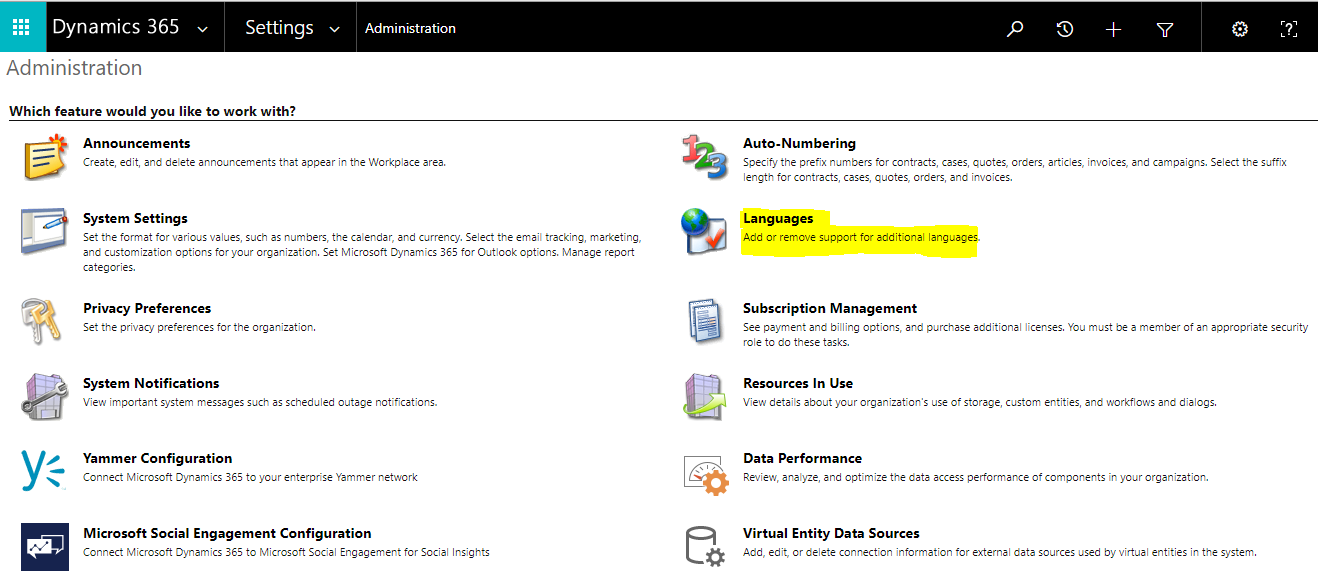The width and height of the screenshot is (1318, 577).
Task: Open the Subscription Management link
Action: click(x=830, y=308)
